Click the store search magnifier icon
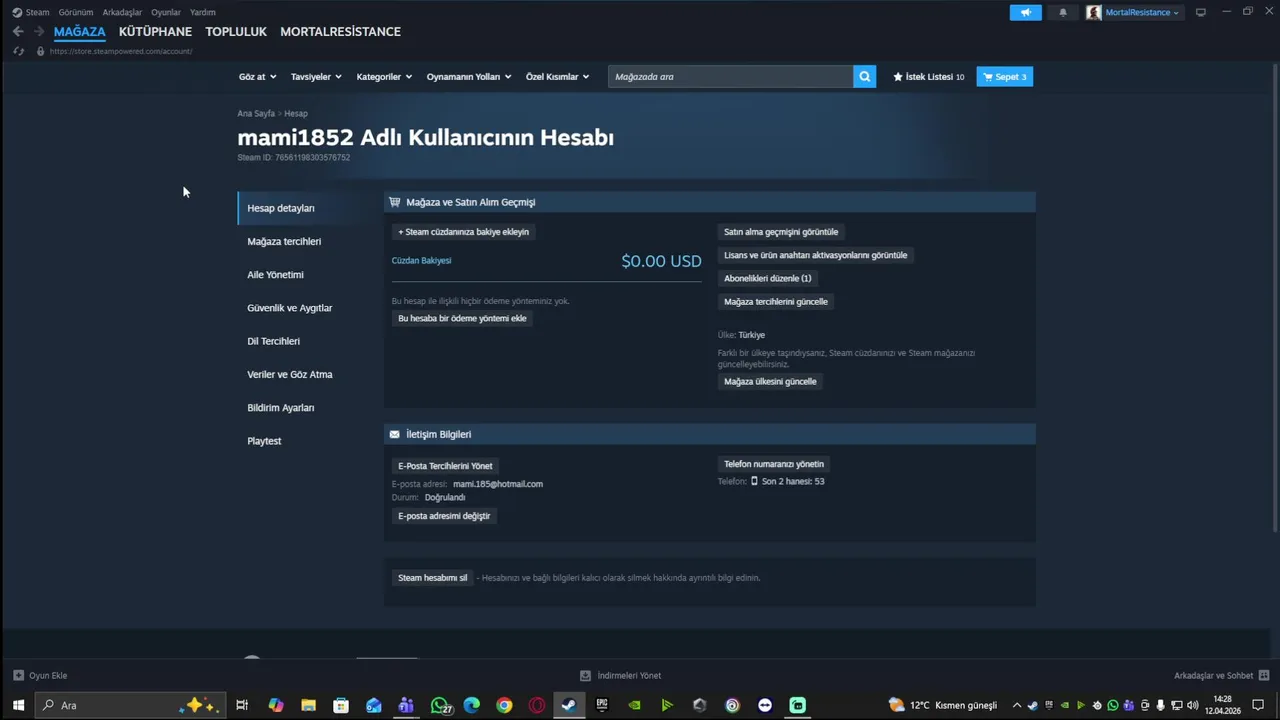This screenshot has width=1280, height=720. click(864, 76)
